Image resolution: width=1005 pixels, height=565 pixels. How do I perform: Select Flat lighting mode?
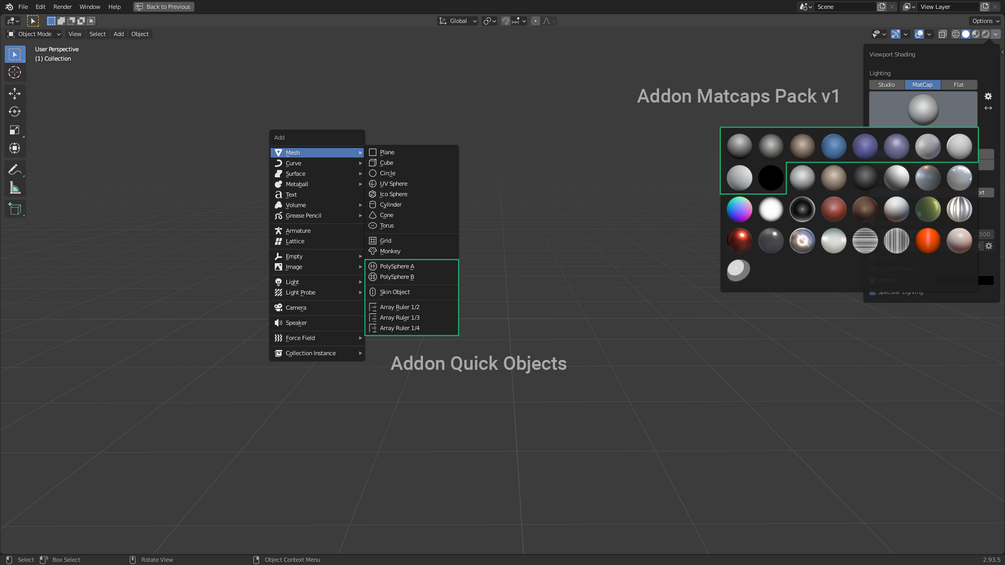click(x=959, y=85)
